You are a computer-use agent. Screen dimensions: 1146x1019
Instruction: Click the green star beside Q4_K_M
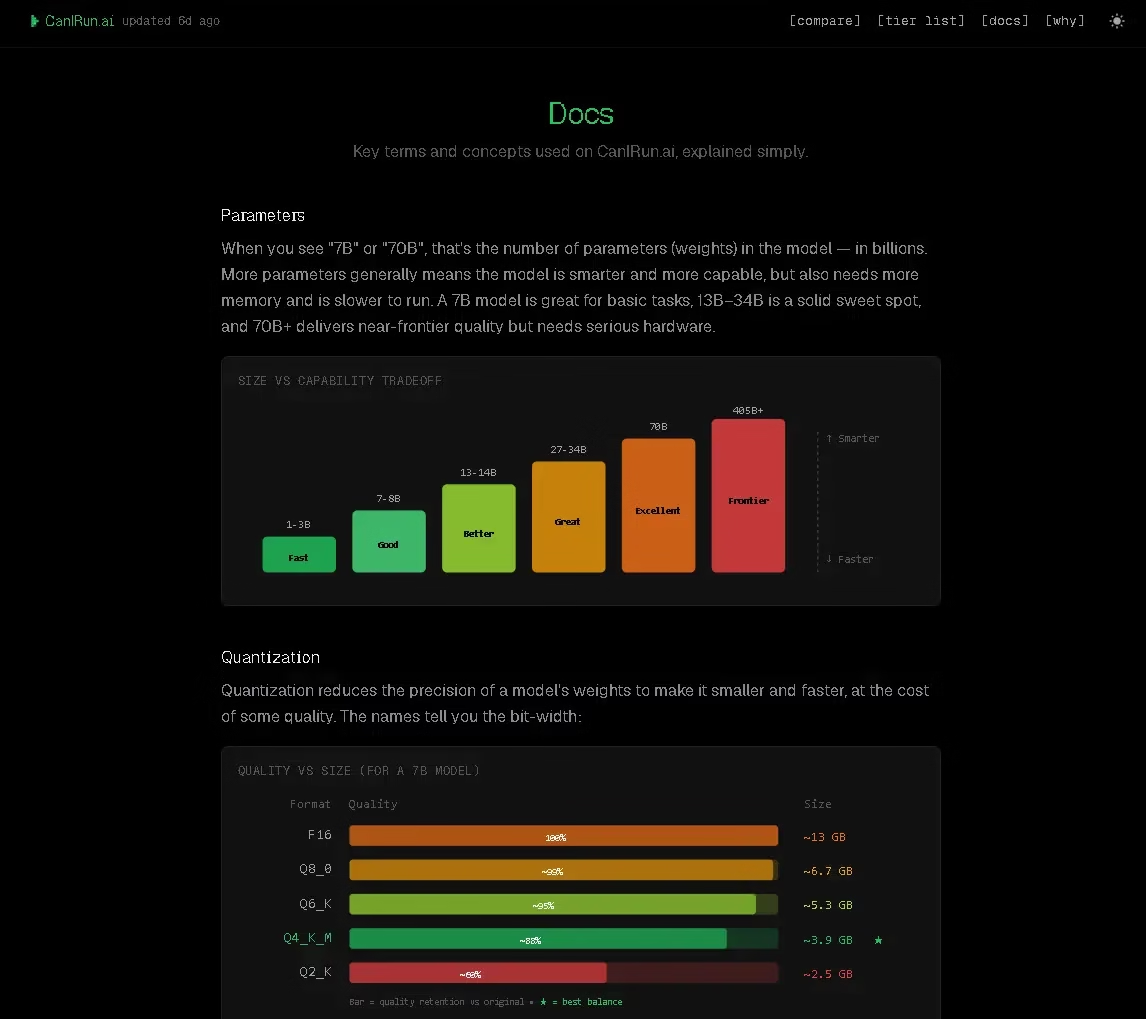pos(878,940)
